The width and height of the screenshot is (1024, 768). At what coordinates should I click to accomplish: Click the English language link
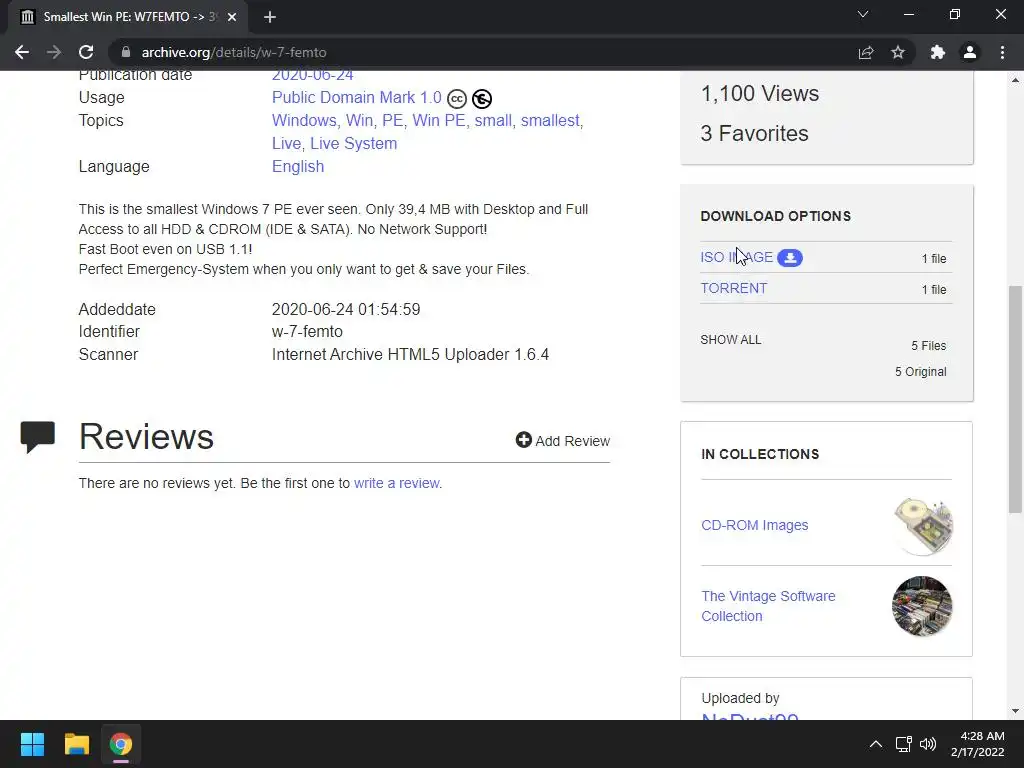pyautogui.click(x=298, y=167)
